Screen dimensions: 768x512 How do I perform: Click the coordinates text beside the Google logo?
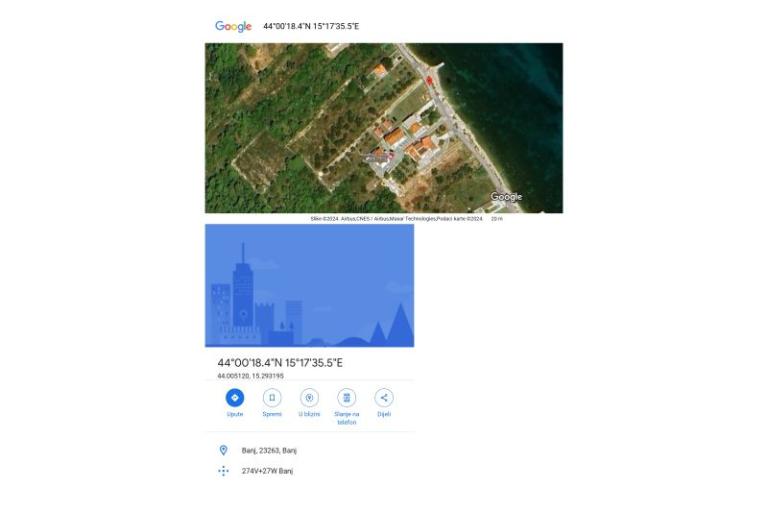[x=310, y=26]
